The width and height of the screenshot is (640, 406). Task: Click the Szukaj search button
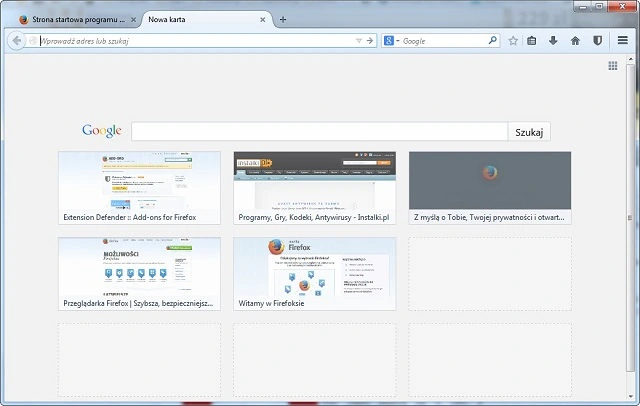pyautogui.click(x=529, y=132)
